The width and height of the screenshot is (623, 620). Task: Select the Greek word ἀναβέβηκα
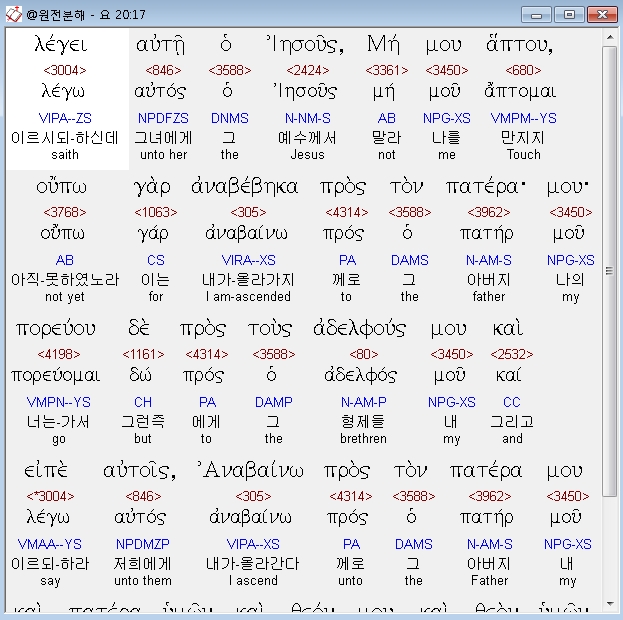[244, 186]
